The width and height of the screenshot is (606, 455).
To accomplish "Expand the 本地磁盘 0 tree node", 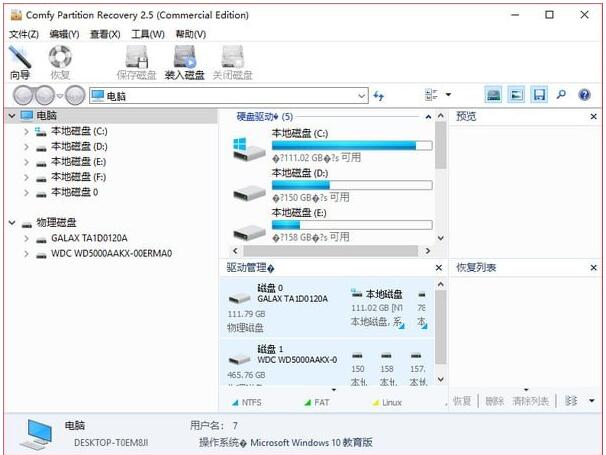I will tap(26, 193).
